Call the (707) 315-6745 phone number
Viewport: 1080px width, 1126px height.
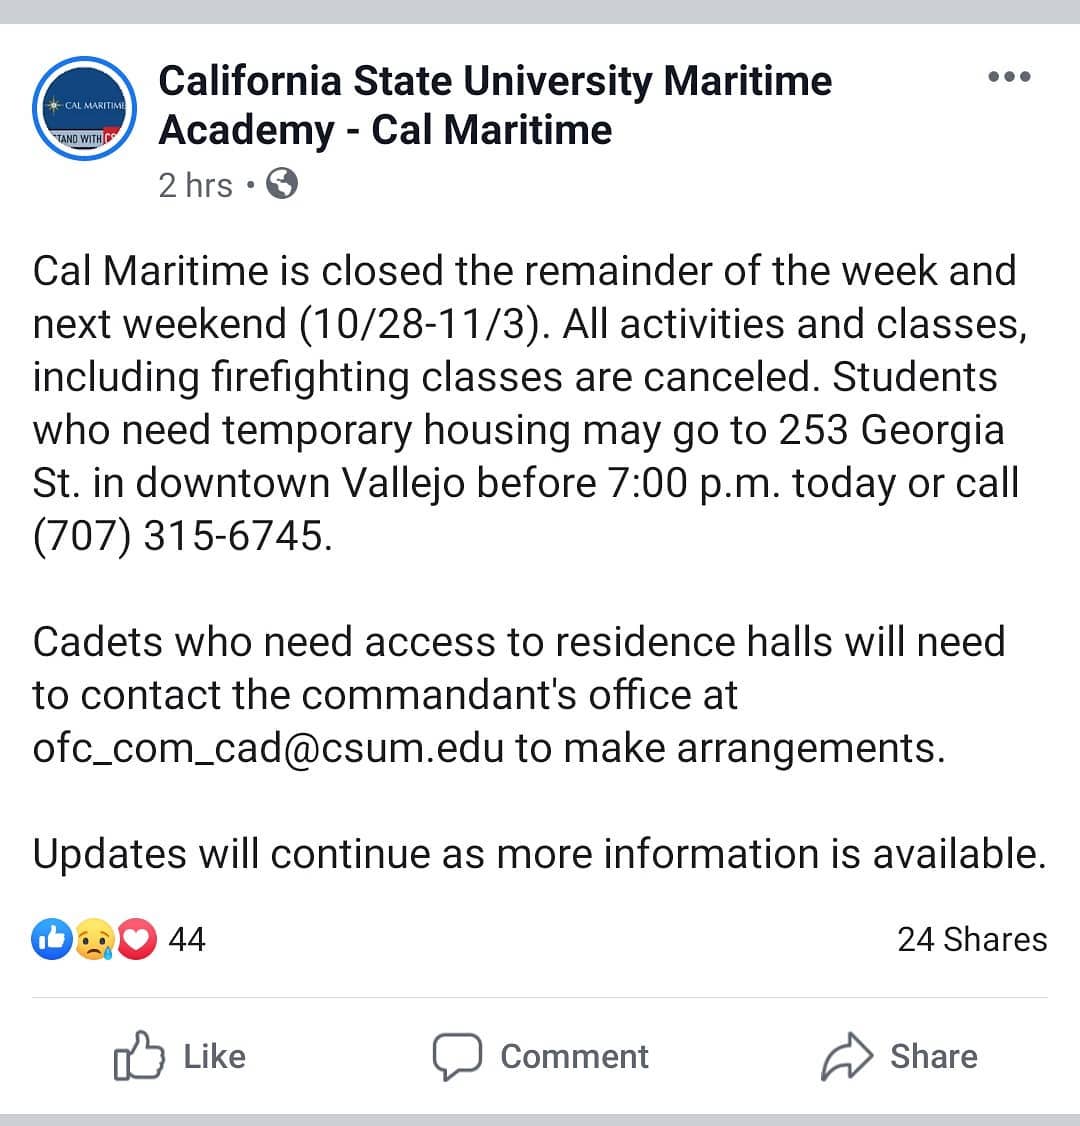(x=182, y=536)
